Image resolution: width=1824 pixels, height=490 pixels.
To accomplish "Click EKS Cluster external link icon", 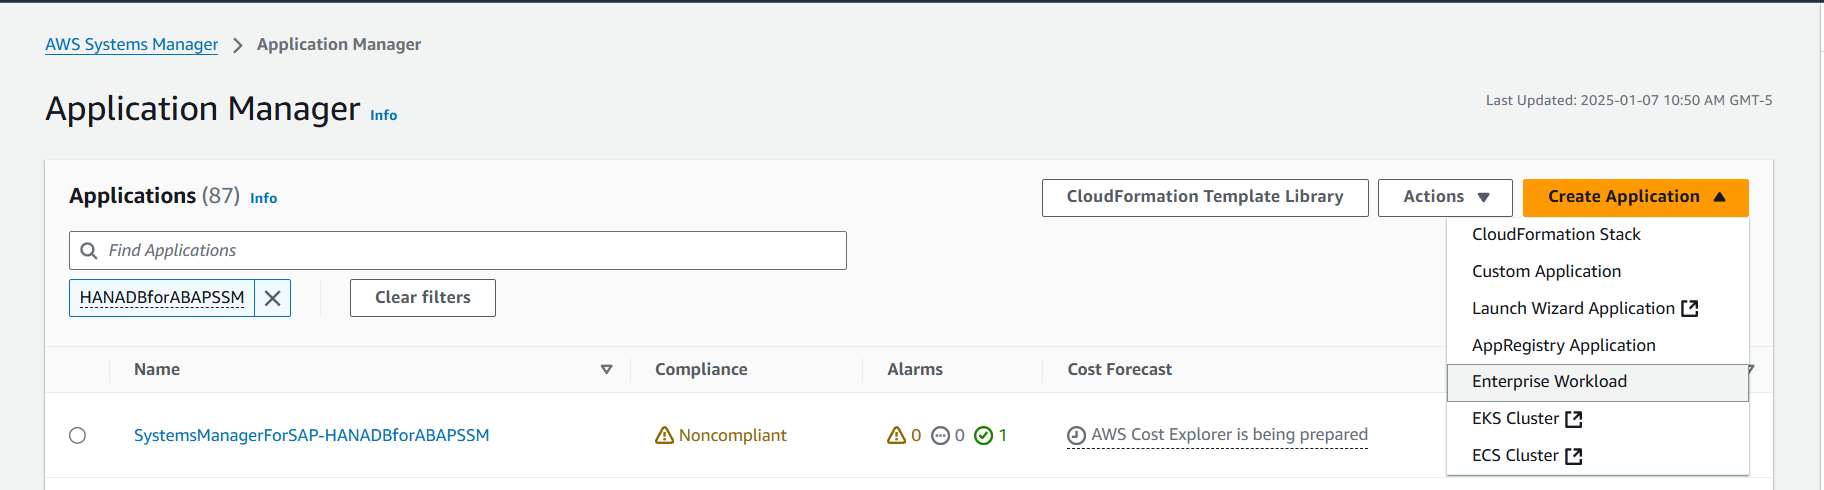I will coord(1573,419).
